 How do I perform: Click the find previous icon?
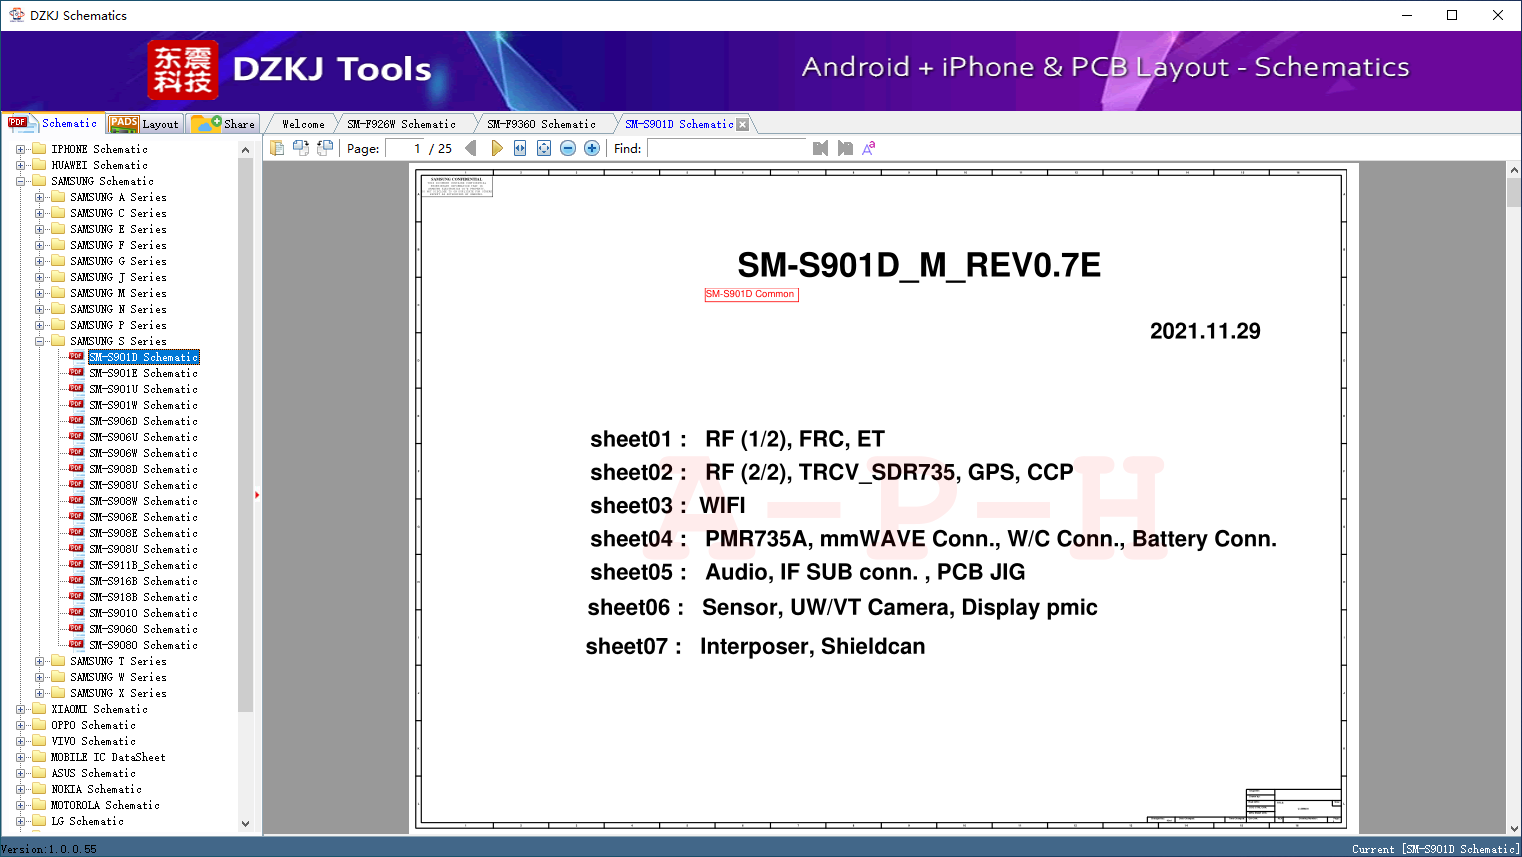click(820, 148)
